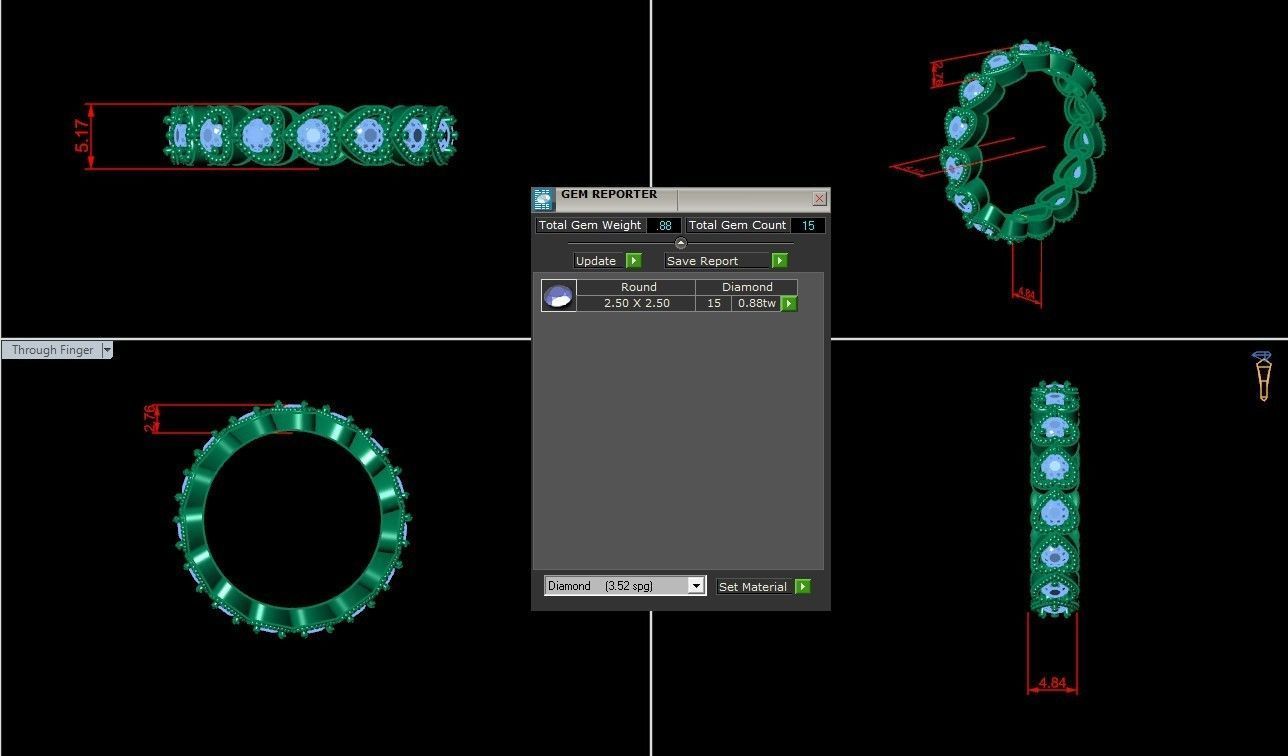
Task: Select the round diamond gem thumbnail
Action: point(559,296)
